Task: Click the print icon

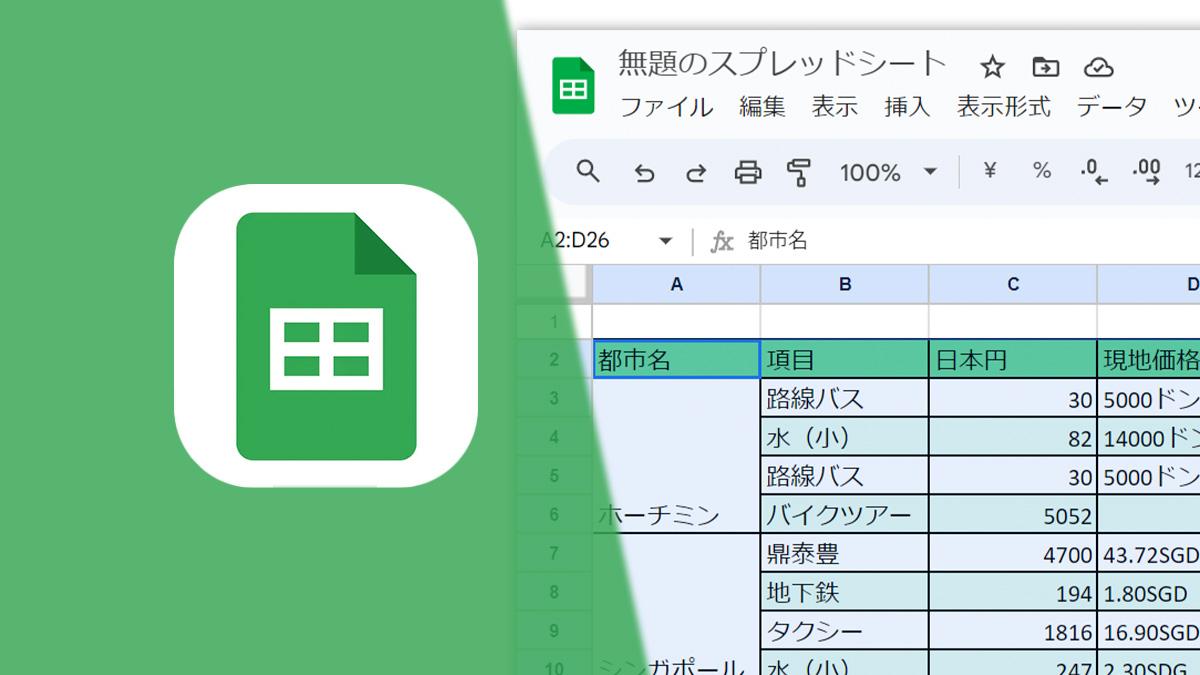Action: [748, 172]
